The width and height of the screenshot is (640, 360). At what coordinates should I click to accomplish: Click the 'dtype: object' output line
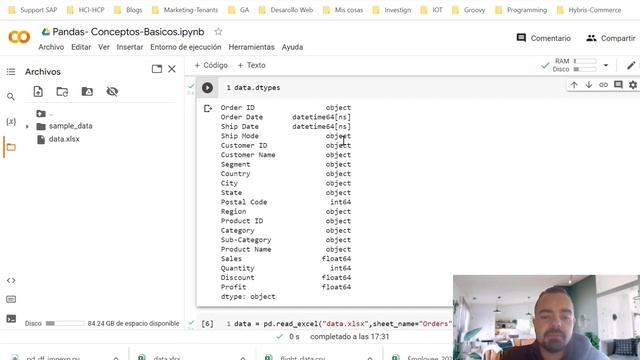click(x=248, y=297)
